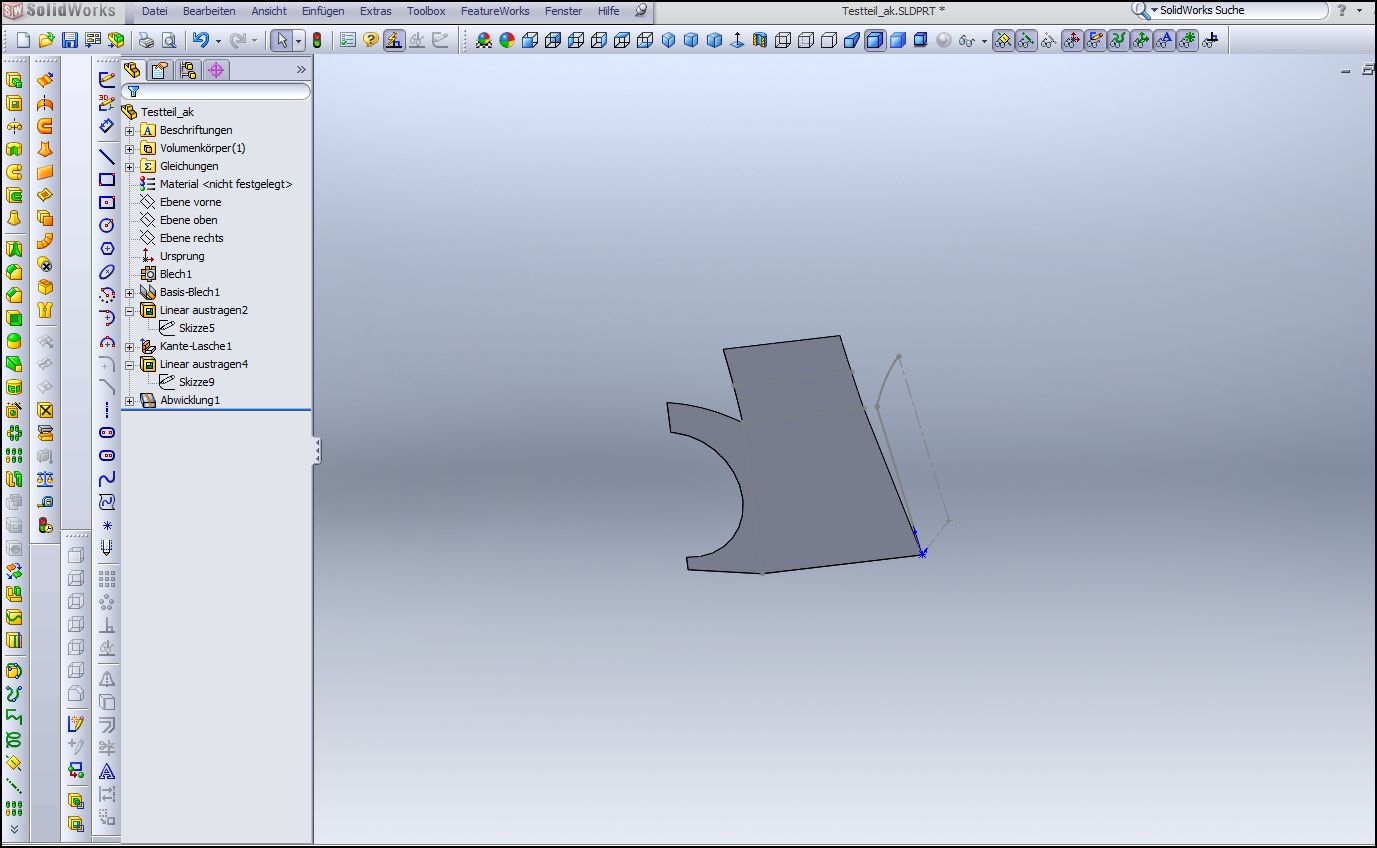Open the select tool dropdown arrow
The width and height of the screenshot is (1377, 848).
[x=299, y=41]
